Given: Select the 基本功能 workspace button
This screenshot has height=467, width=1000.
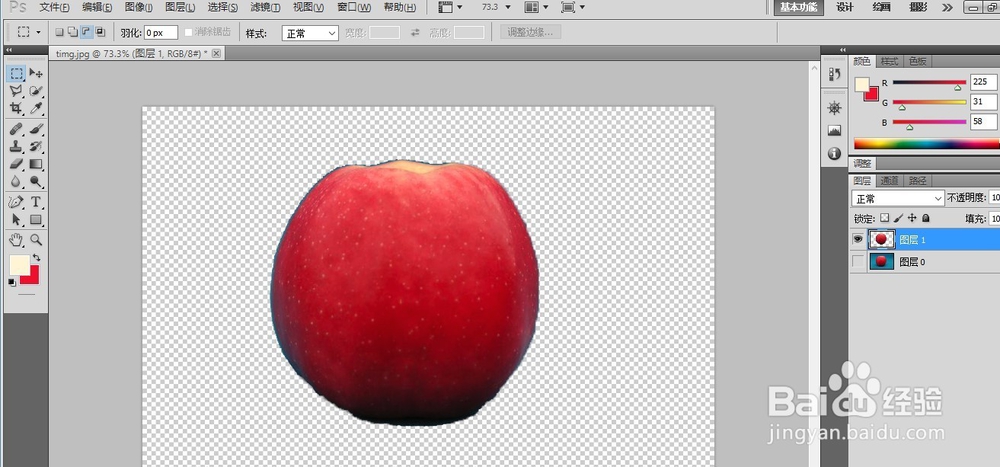Looking at the screenshot, I should [x=798, y=7].
